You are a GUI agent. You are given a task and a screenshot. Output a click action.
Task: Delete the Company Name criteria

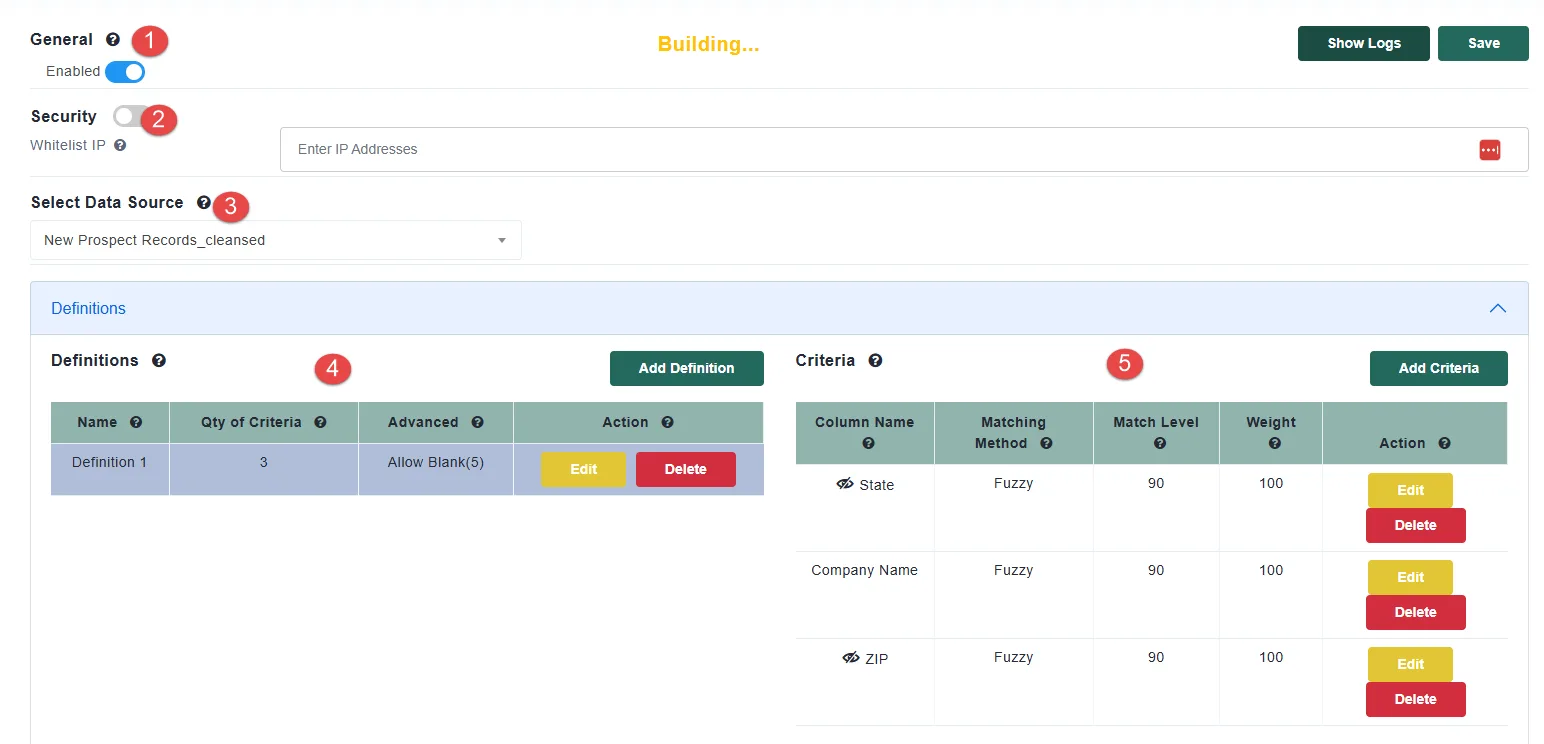[x=1415, y=612]
